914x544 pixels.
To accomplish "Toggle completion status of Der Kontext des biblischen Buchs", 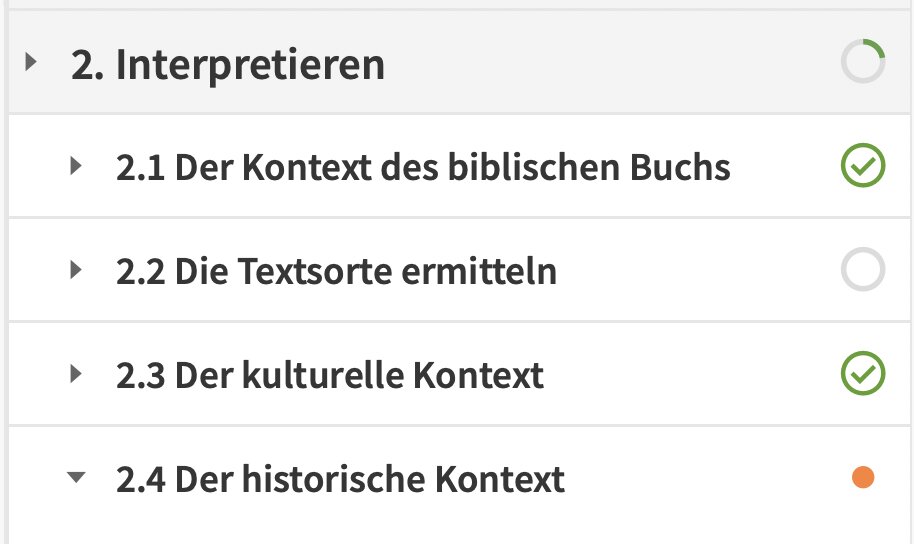I will tap(863, 165).
